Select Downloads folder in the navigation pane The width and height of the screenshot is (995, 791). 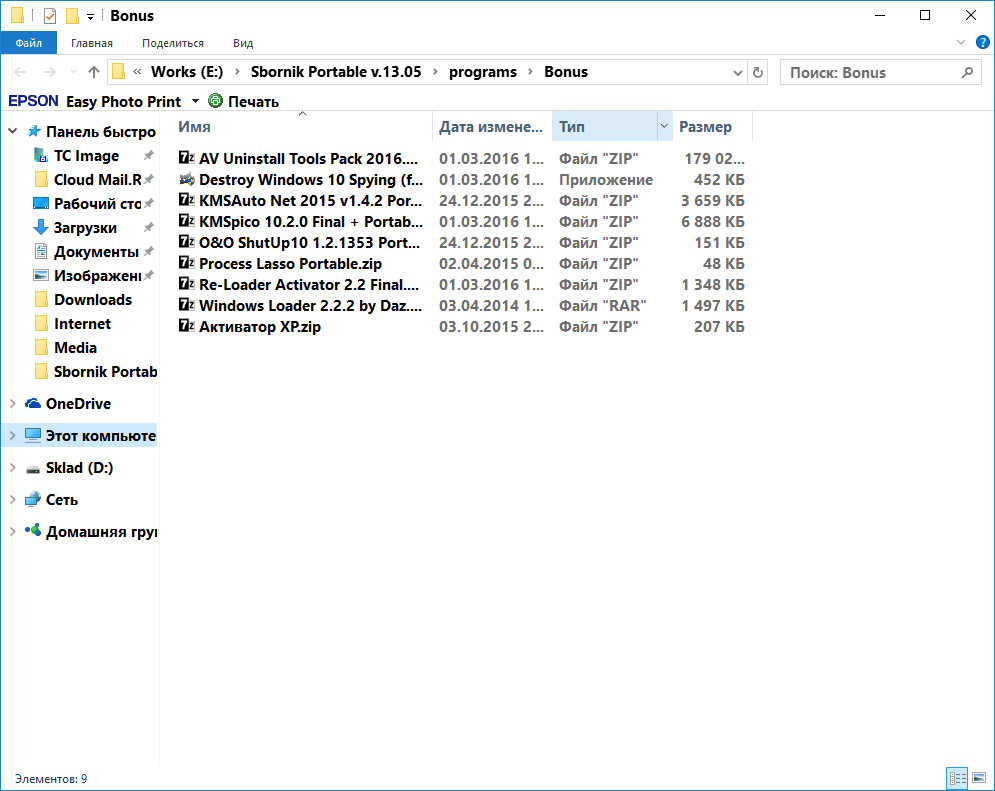pyautogui.click(x=92, y=300)
